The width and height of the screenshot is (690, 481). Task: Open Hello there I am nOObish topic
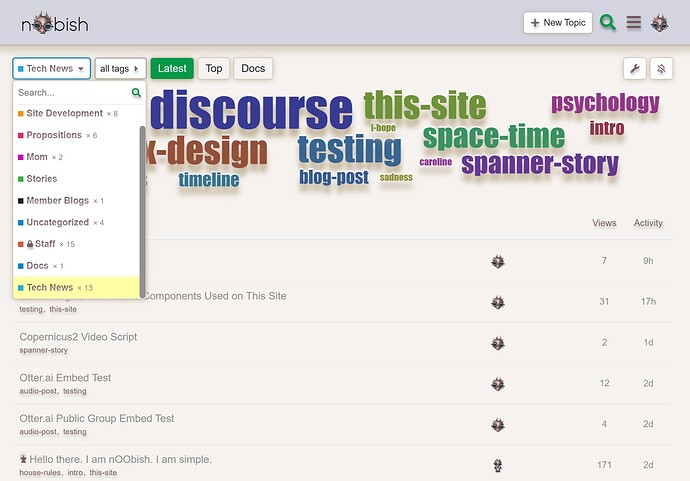coord(121,459)
